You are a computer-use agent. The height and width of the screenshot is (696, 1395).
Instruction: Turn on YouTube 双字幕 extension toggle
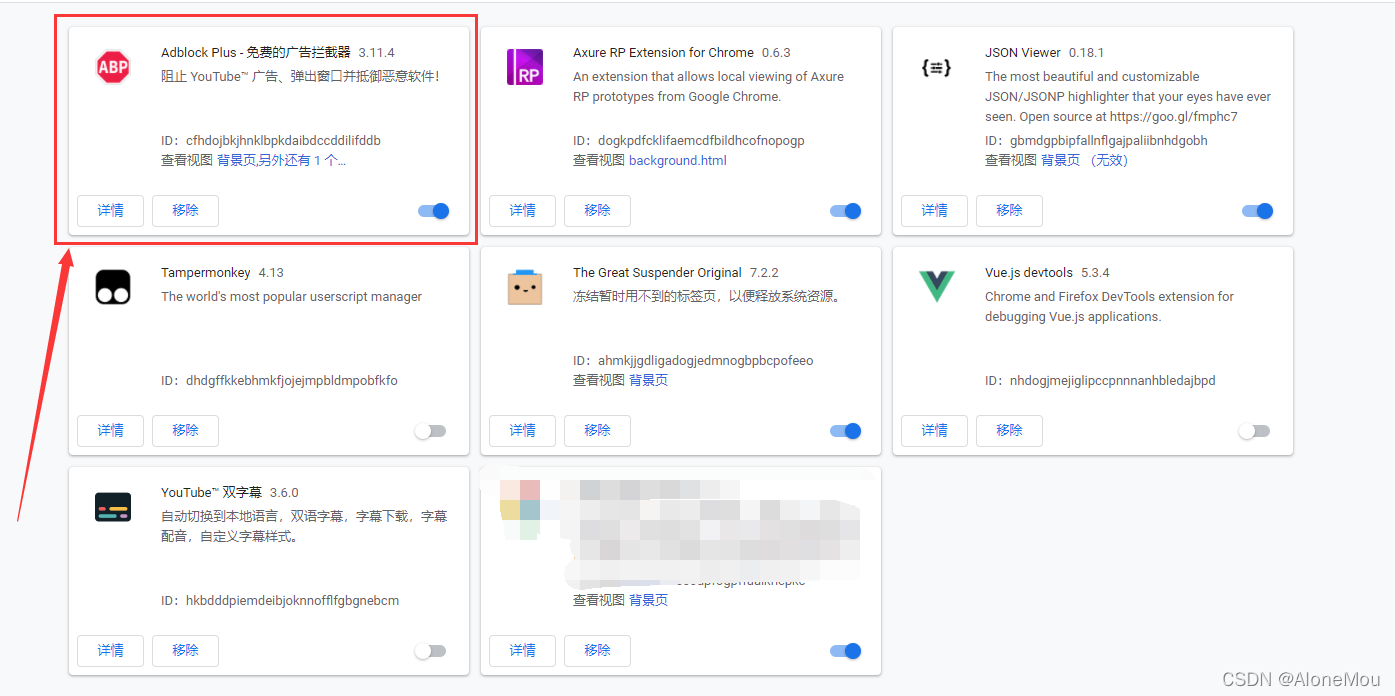click(x=430, y=651)
